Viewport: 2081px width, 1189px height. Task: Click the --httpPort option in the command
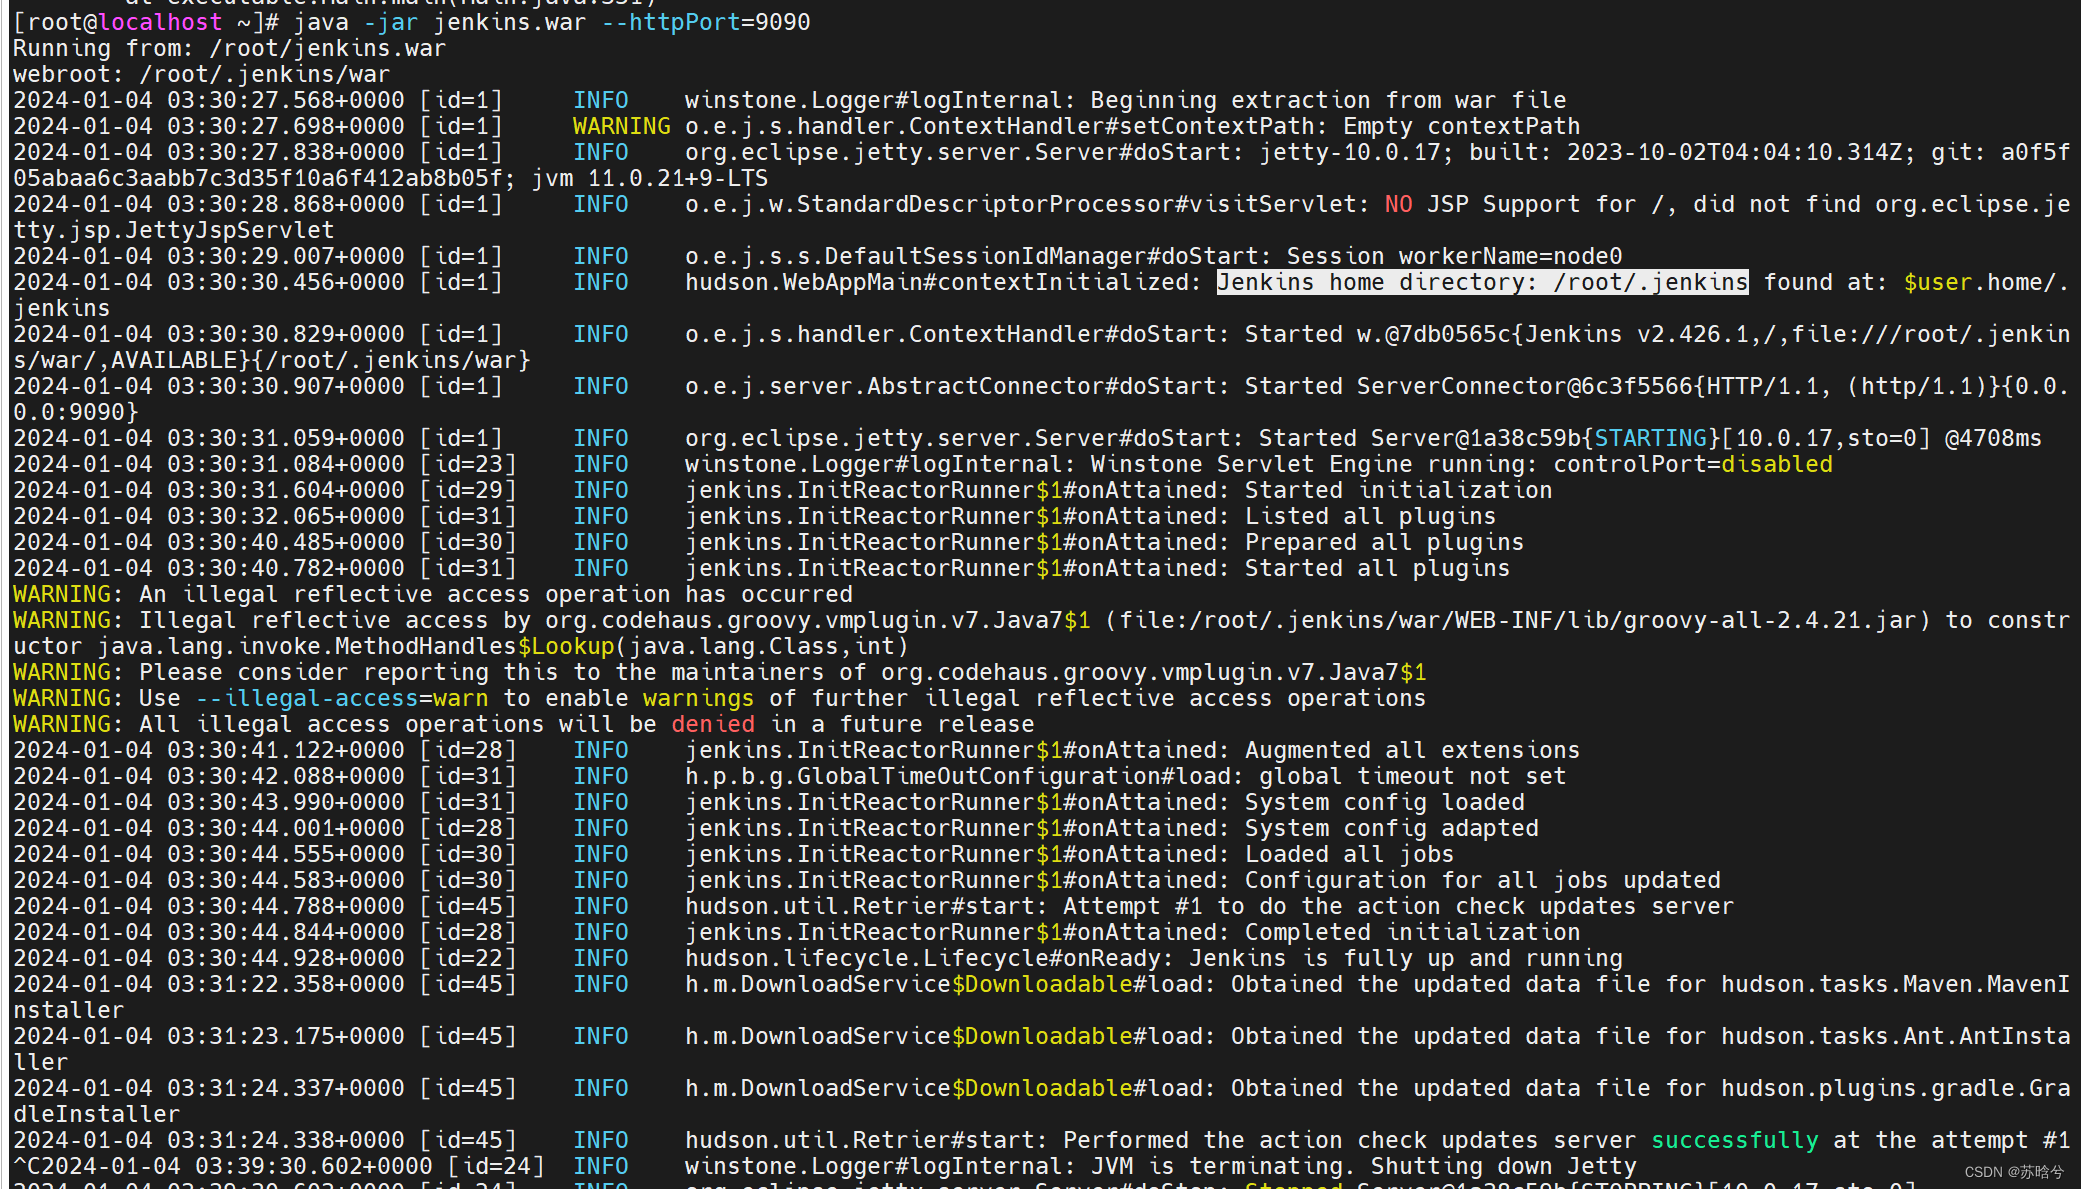click(670, 22)
